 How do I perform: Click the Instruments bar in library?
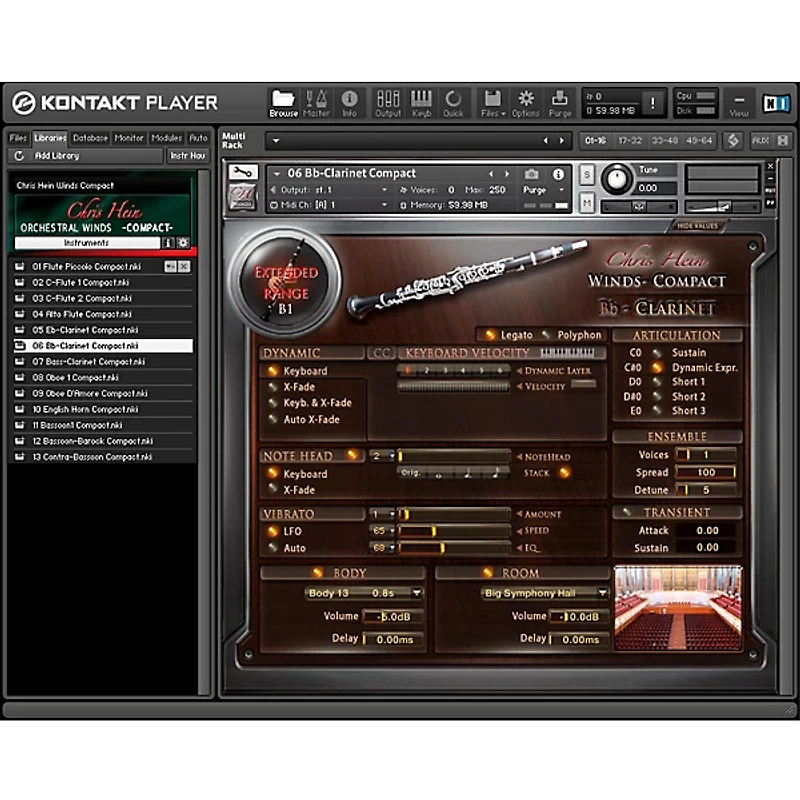87,243
